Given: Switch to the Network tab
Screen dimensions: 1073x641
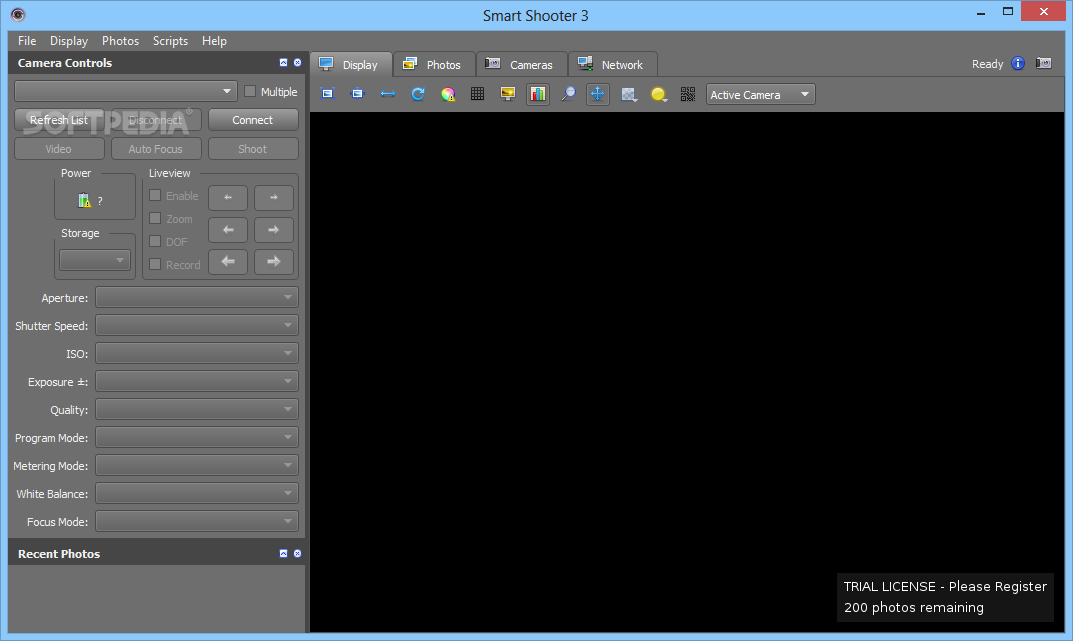Looking at the screenshot, I should click(612, 64).
